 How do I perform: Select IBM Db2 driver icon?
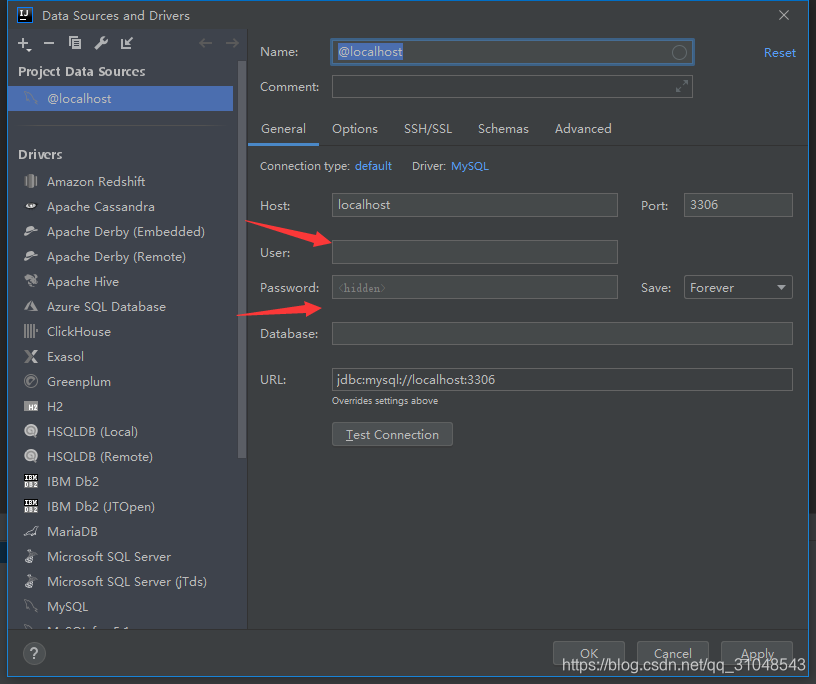coord(31,481)
